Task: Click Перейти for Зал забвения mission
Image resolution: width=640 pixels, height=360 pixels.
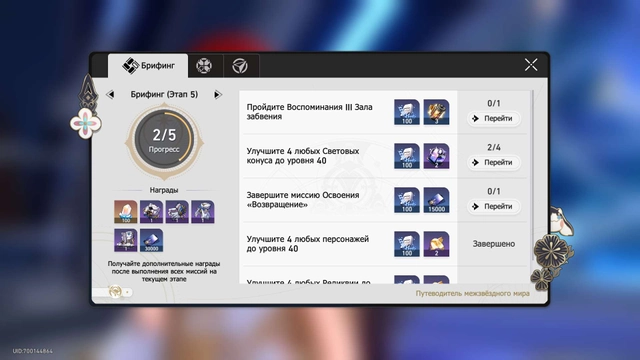Action: 493,118
